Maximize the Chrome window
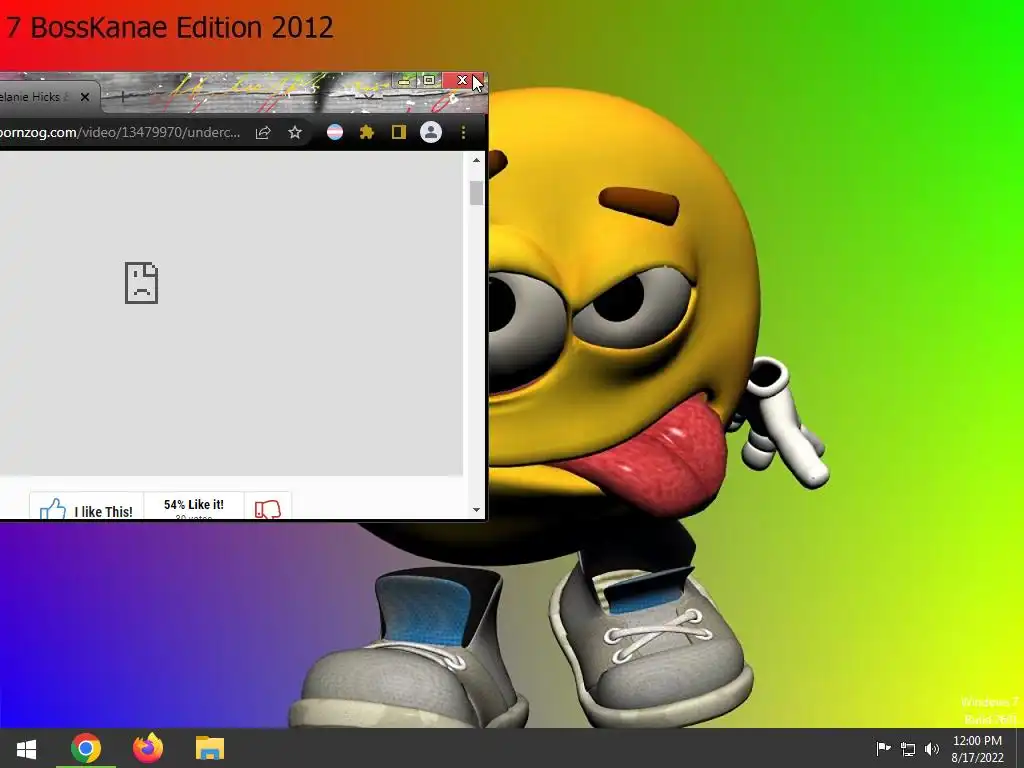Screen dimensions: 1024x768 point(429,80)
